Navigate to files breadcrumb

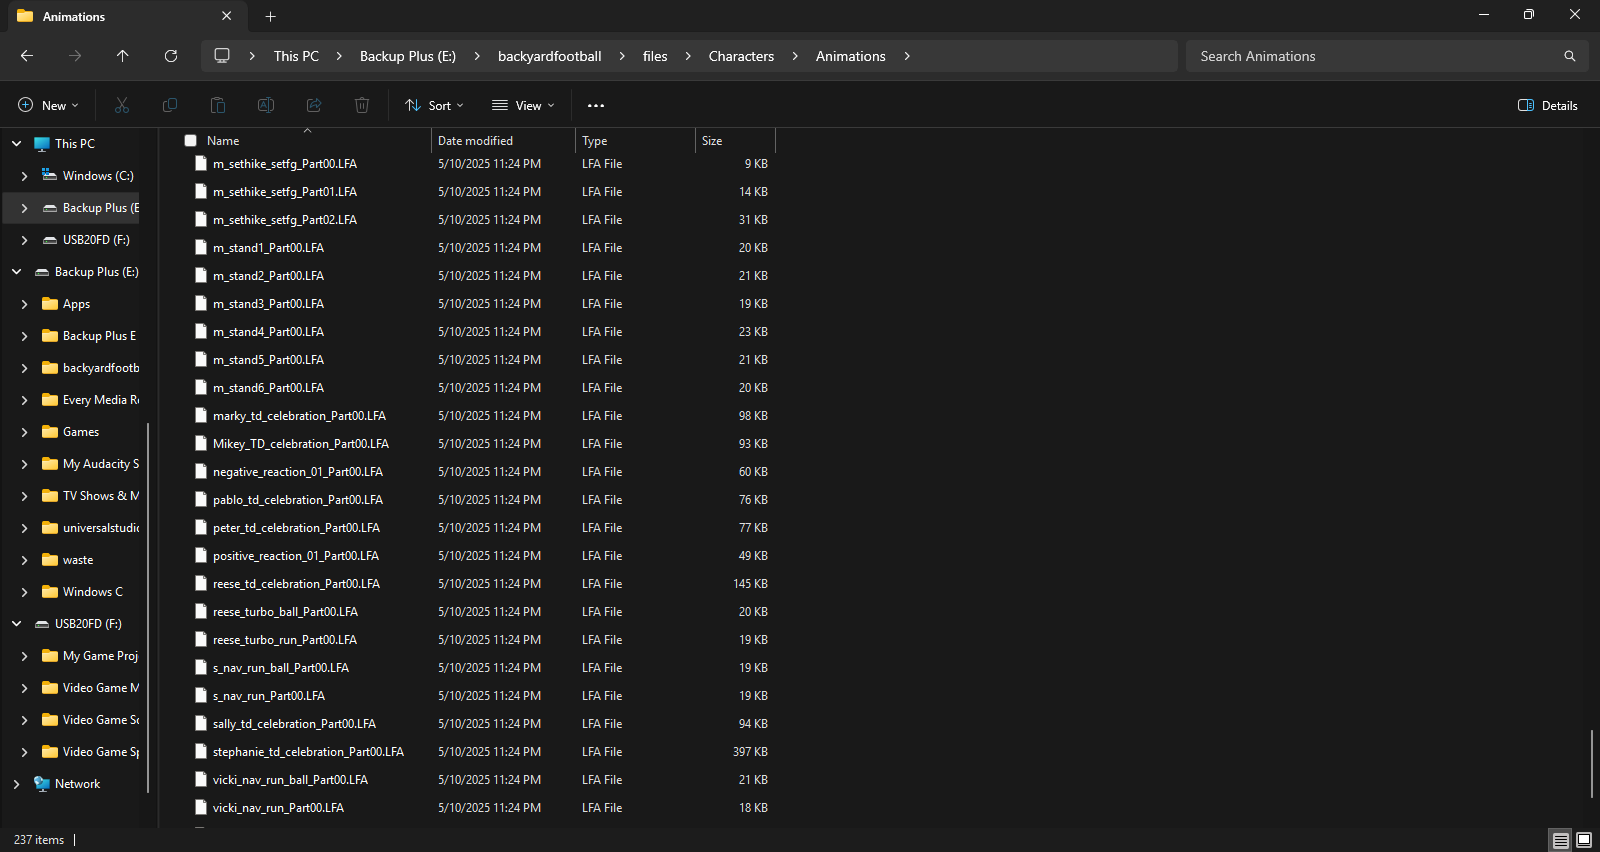tap(655, 56)
